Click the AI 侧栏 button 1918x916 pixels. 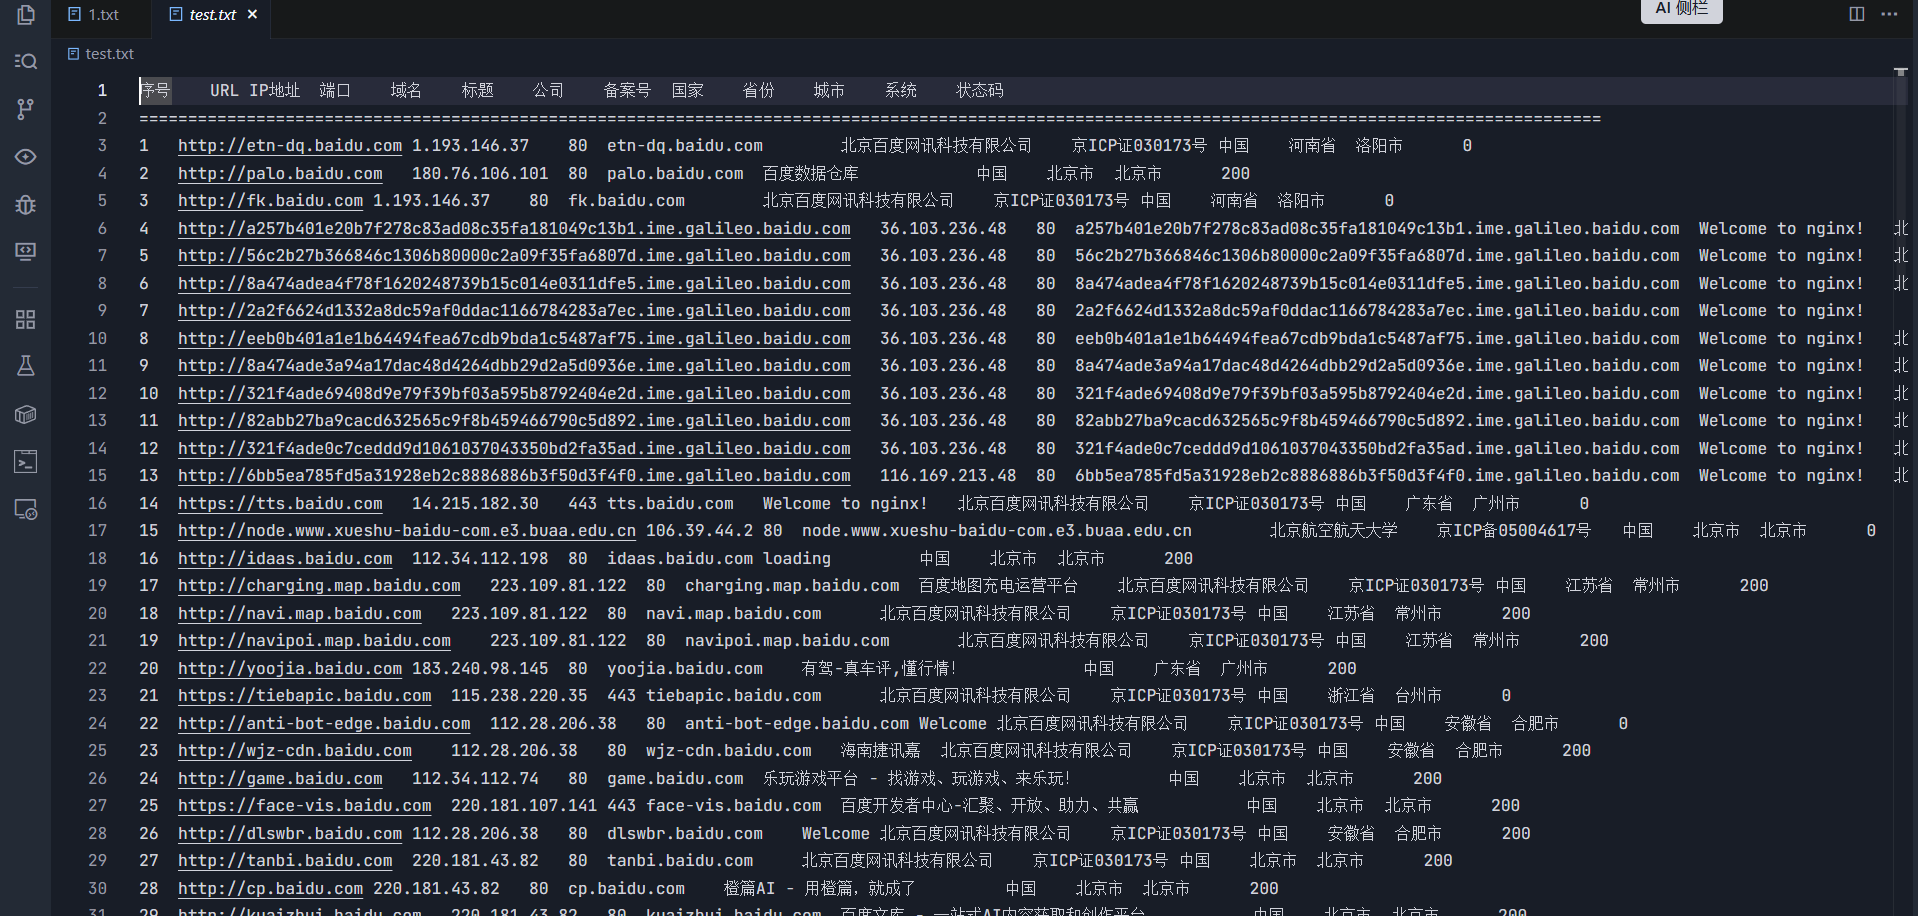pyautogui.click(x=1681, y=9)
